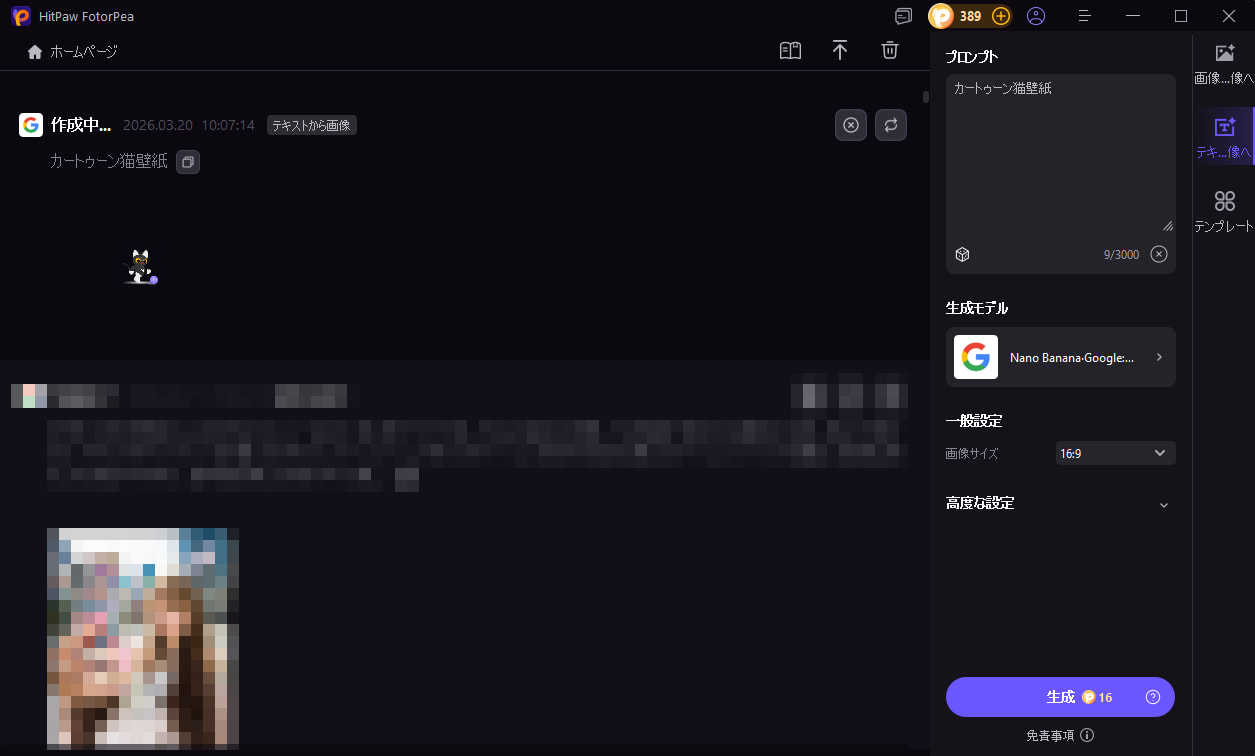Image resolution: width=1255 pixels, height=756 pixels.
Task: Open the hamburger menu in title bar
Action: pyautogui.click(x=1085, y=16)
